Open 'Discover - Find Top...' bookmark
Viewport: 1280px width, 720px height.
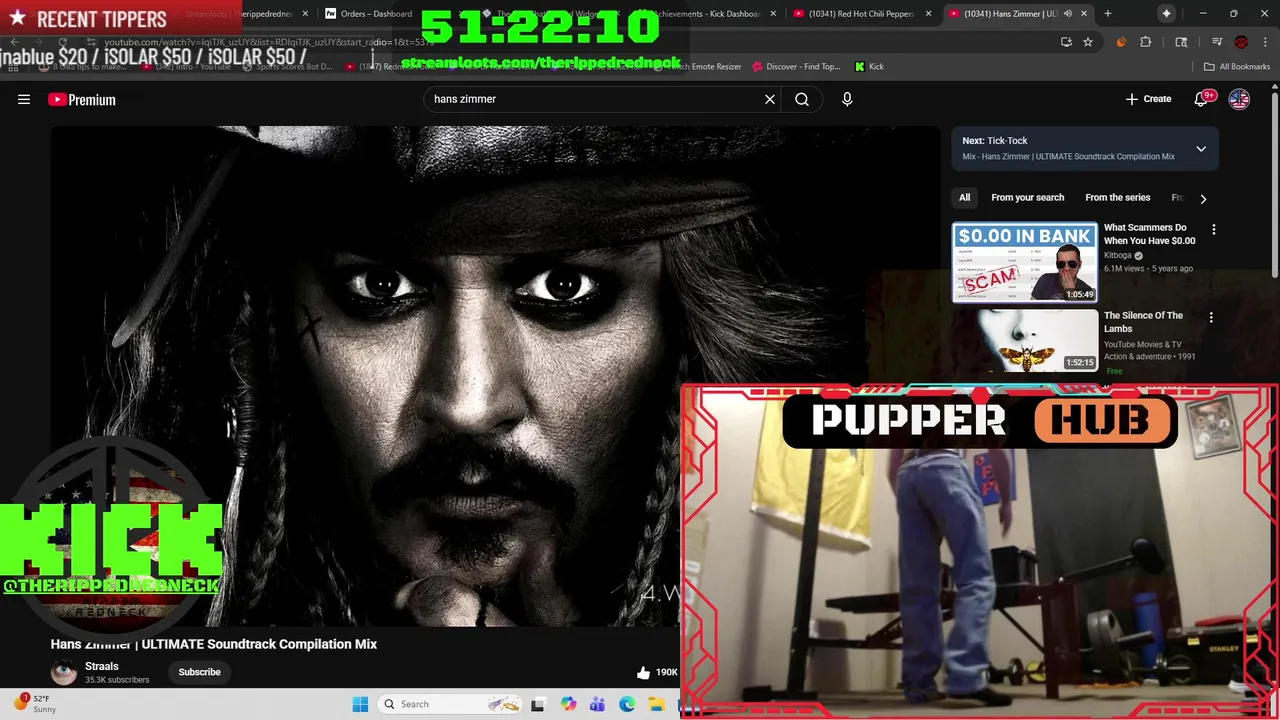click(796, 66)
